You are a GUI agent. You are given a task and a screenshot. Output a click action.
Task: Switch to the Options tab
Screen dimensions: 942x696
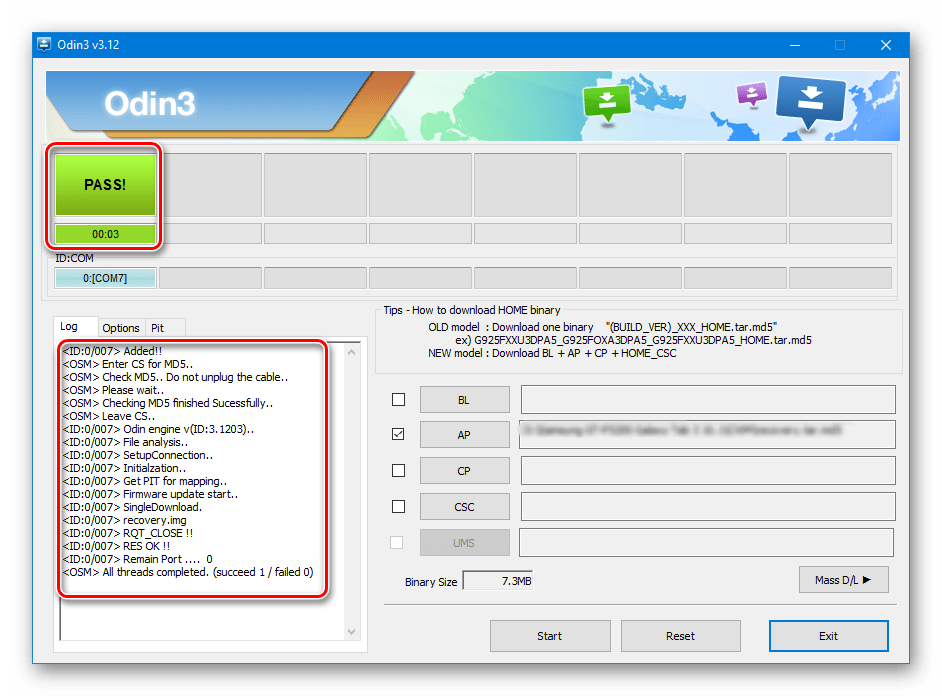click(121, 328)
